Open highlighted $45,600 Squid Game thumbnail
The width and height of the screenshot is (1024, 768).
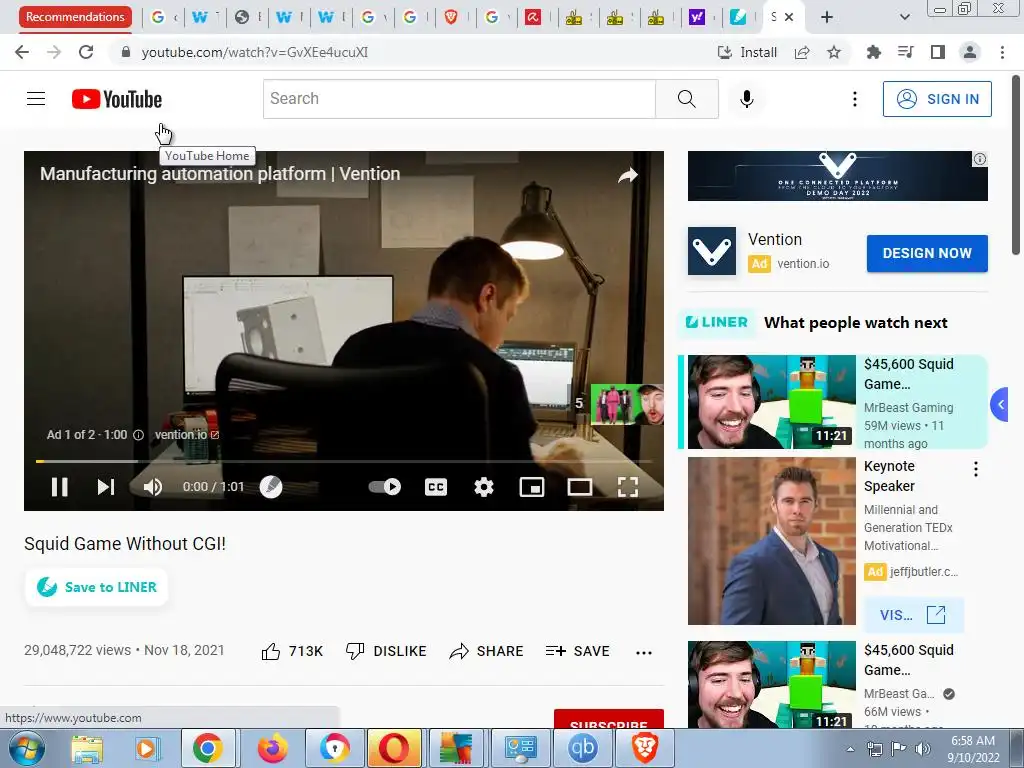(771, 402)
